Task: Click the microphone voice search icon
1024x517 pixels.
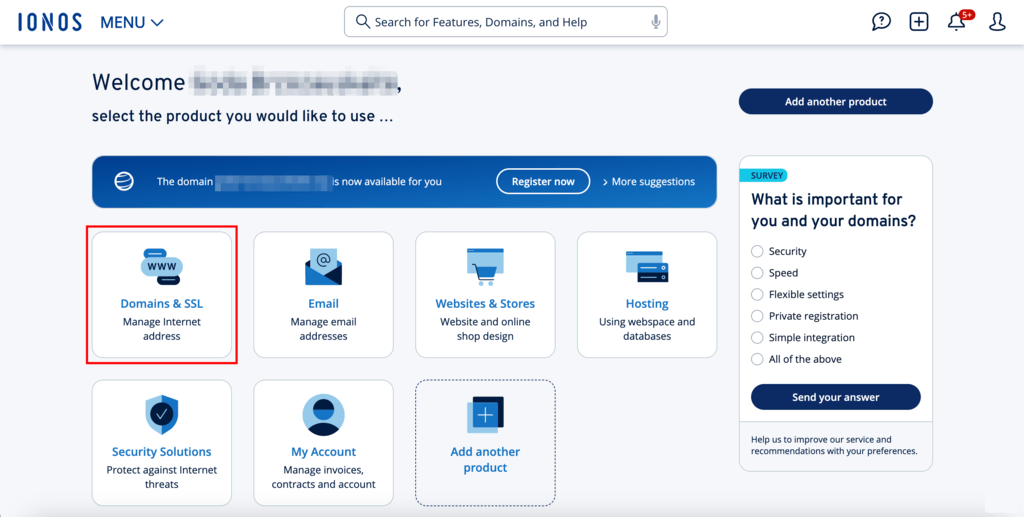Action: click(x=656, y=22)
